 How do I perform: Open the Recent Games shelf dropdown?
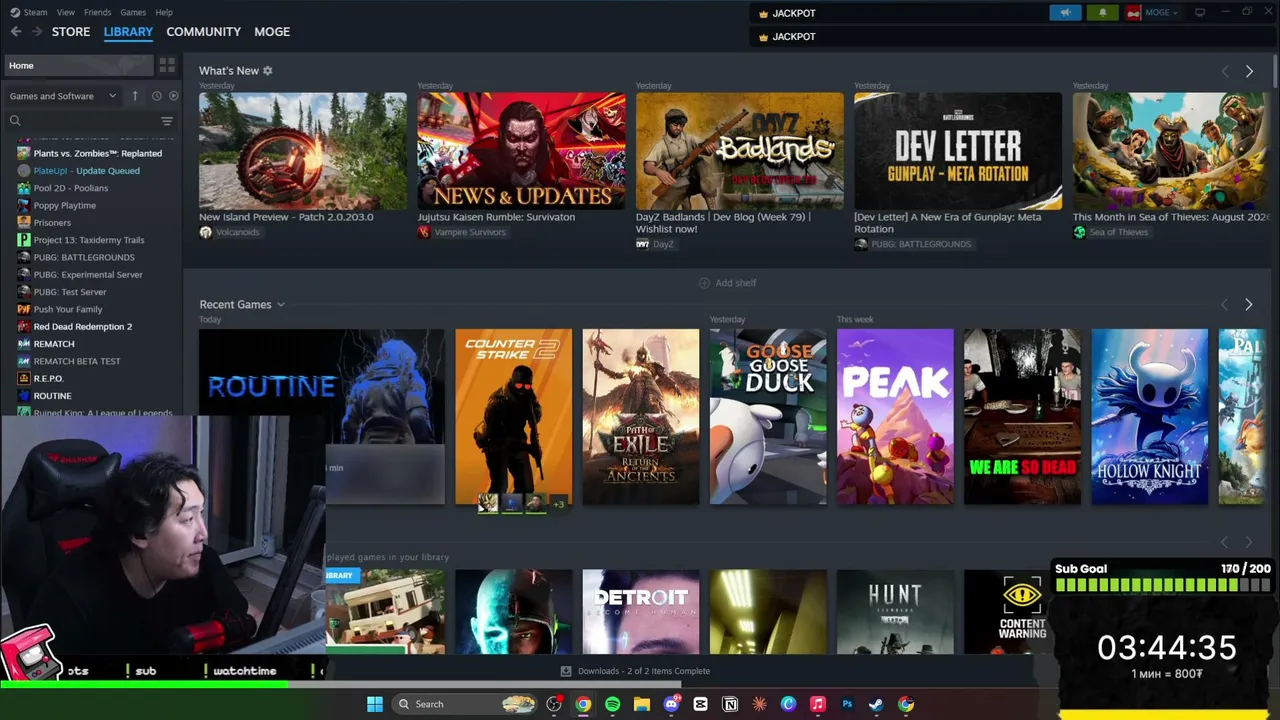281,305
